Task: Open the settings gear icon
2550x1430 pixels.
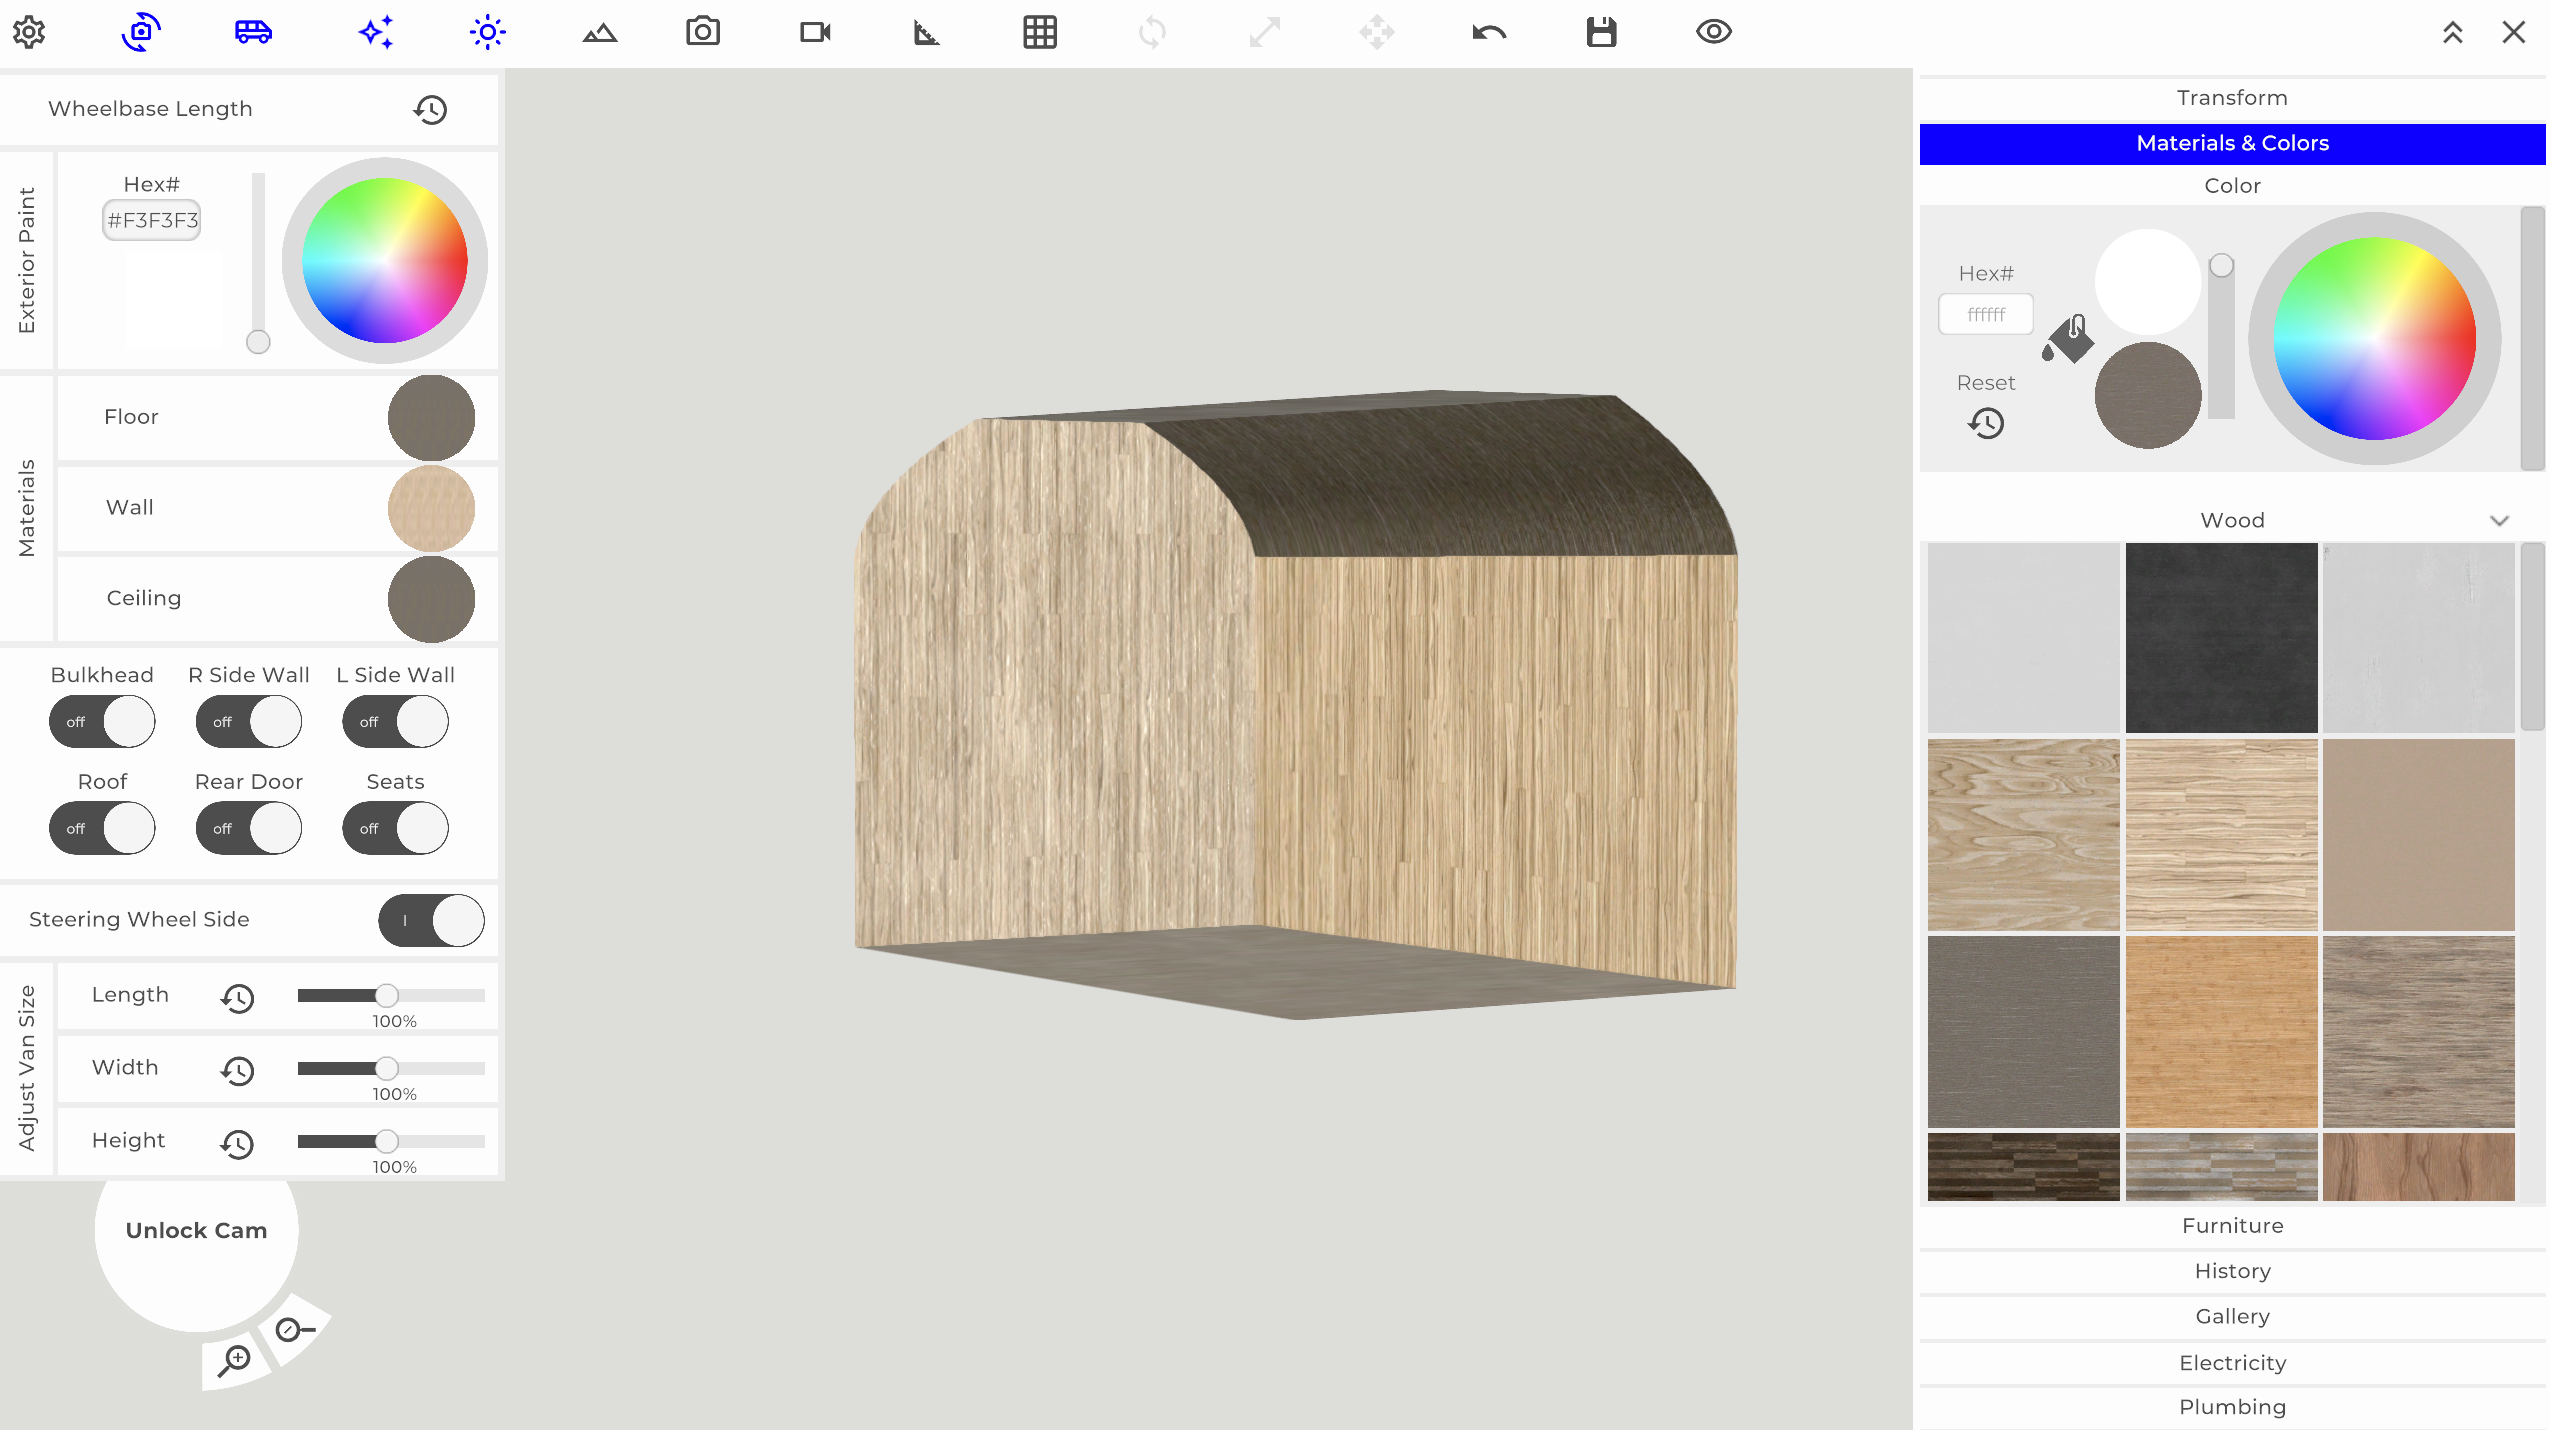Action: (29, 32)
